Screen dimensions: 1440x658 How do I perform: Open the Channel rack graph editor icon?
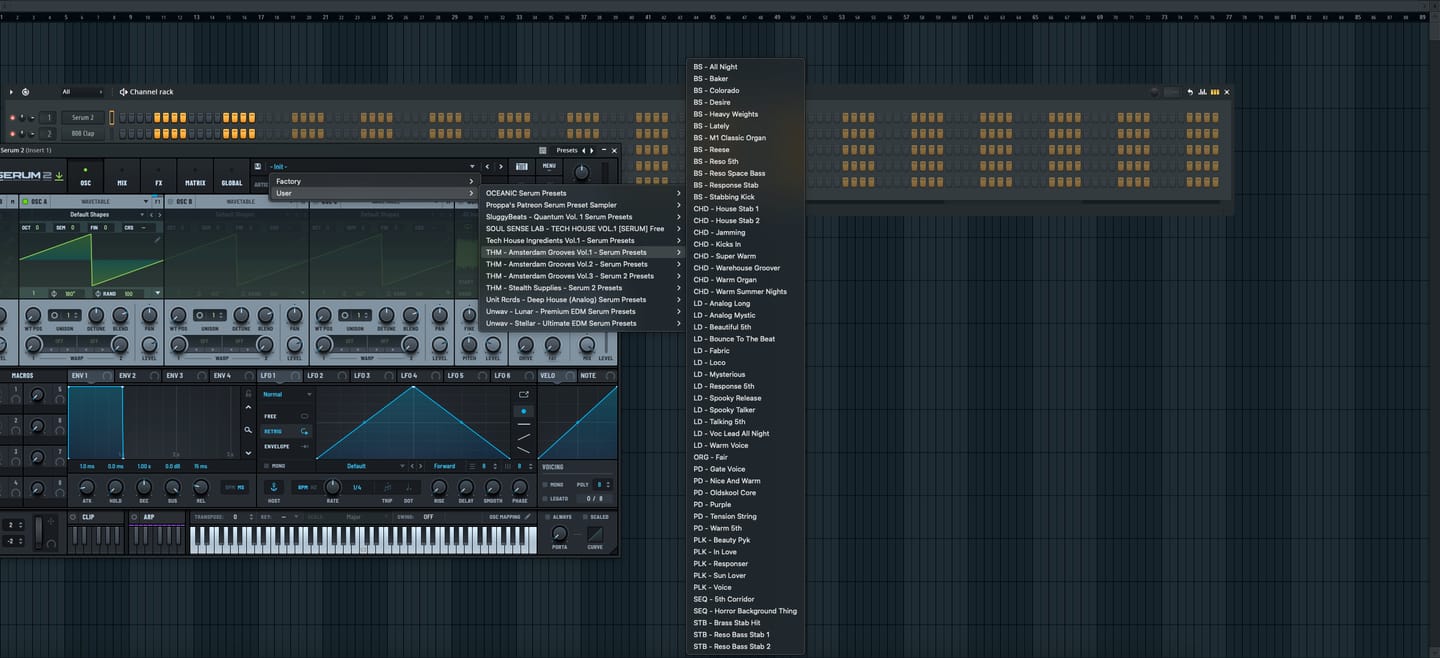(1202, 92)
